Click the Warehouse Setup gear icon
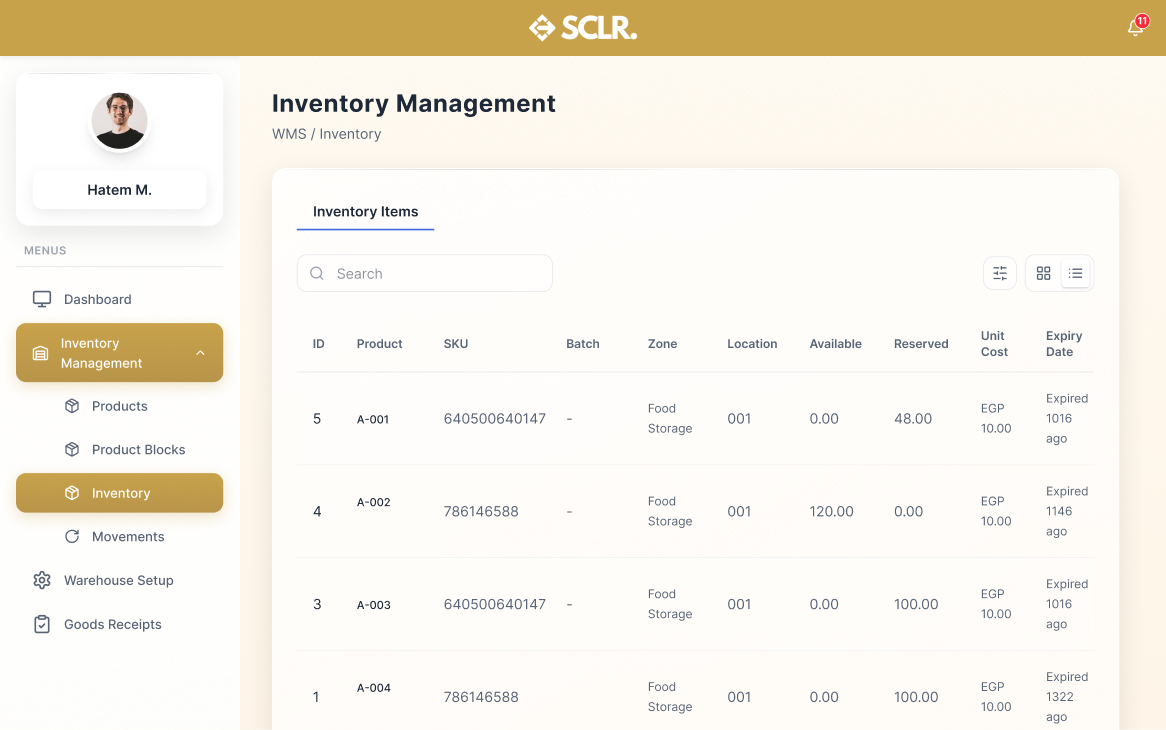 coord(42,580)
